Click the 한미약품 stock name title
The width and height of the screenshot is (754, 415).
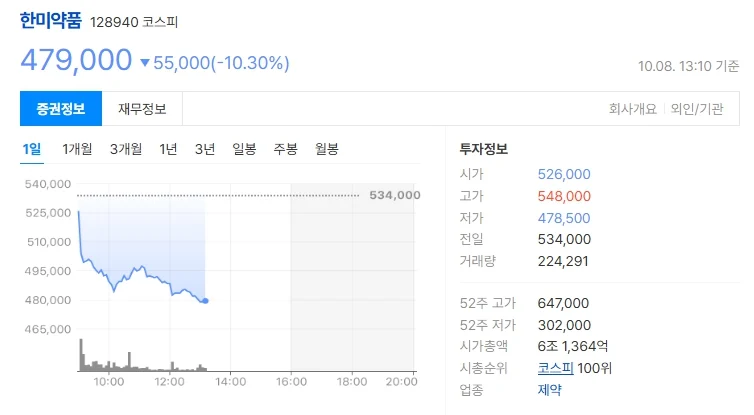point(50,21)
